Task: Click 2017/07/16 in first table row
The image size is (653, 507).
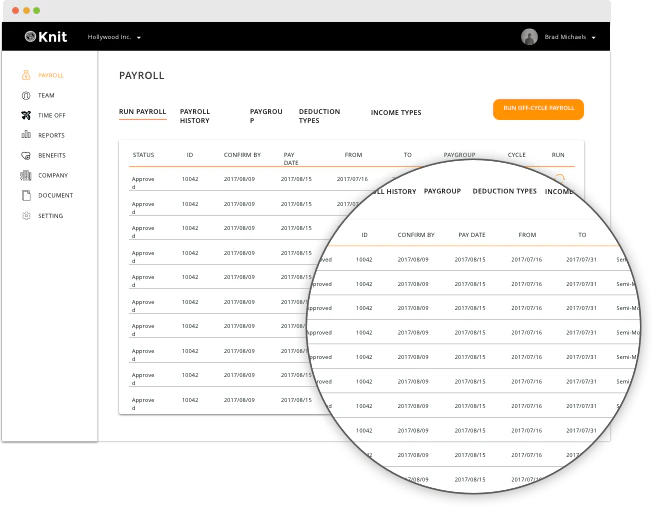Action: pyautogui.click(x=352, y=179)
